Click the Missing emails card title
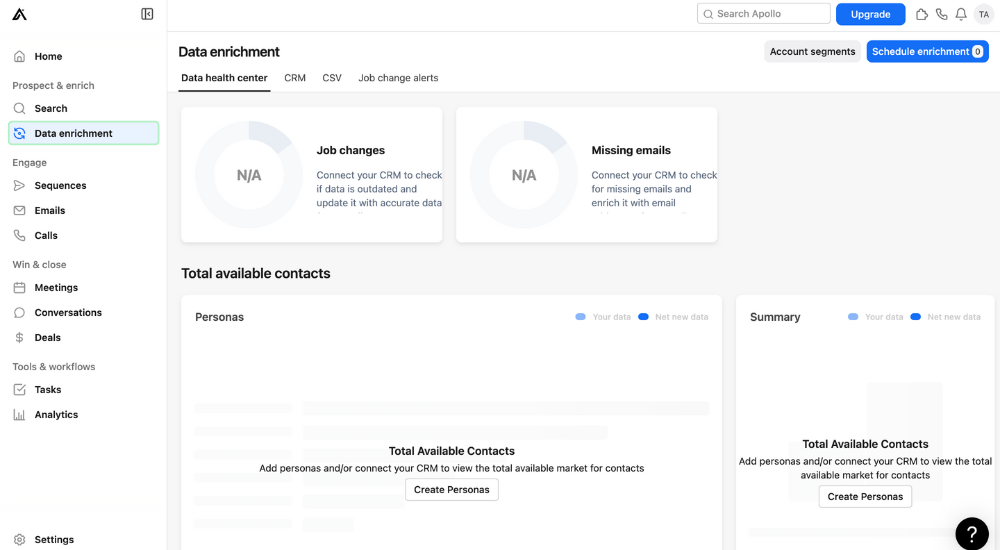The image size is (1000, 550). click(631, 151)
